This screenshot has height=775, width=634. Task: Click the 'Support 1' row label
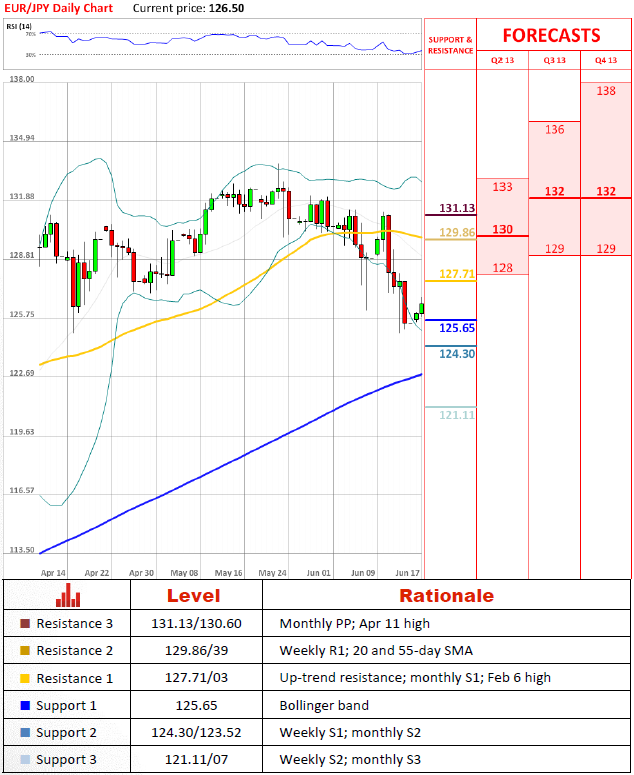pos(66,706)
